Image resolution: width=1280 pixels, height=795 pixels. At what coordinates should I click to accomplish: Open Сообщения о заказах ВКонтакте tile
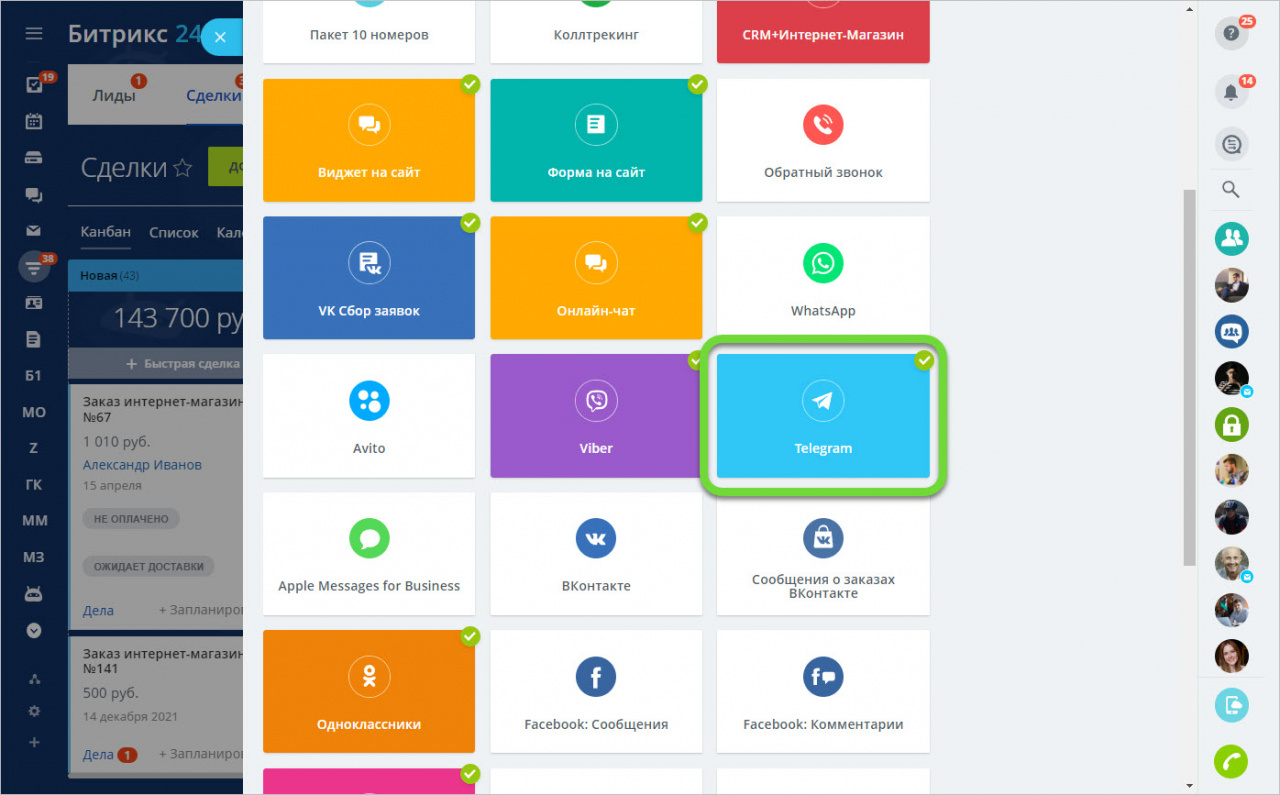(823, 553)
